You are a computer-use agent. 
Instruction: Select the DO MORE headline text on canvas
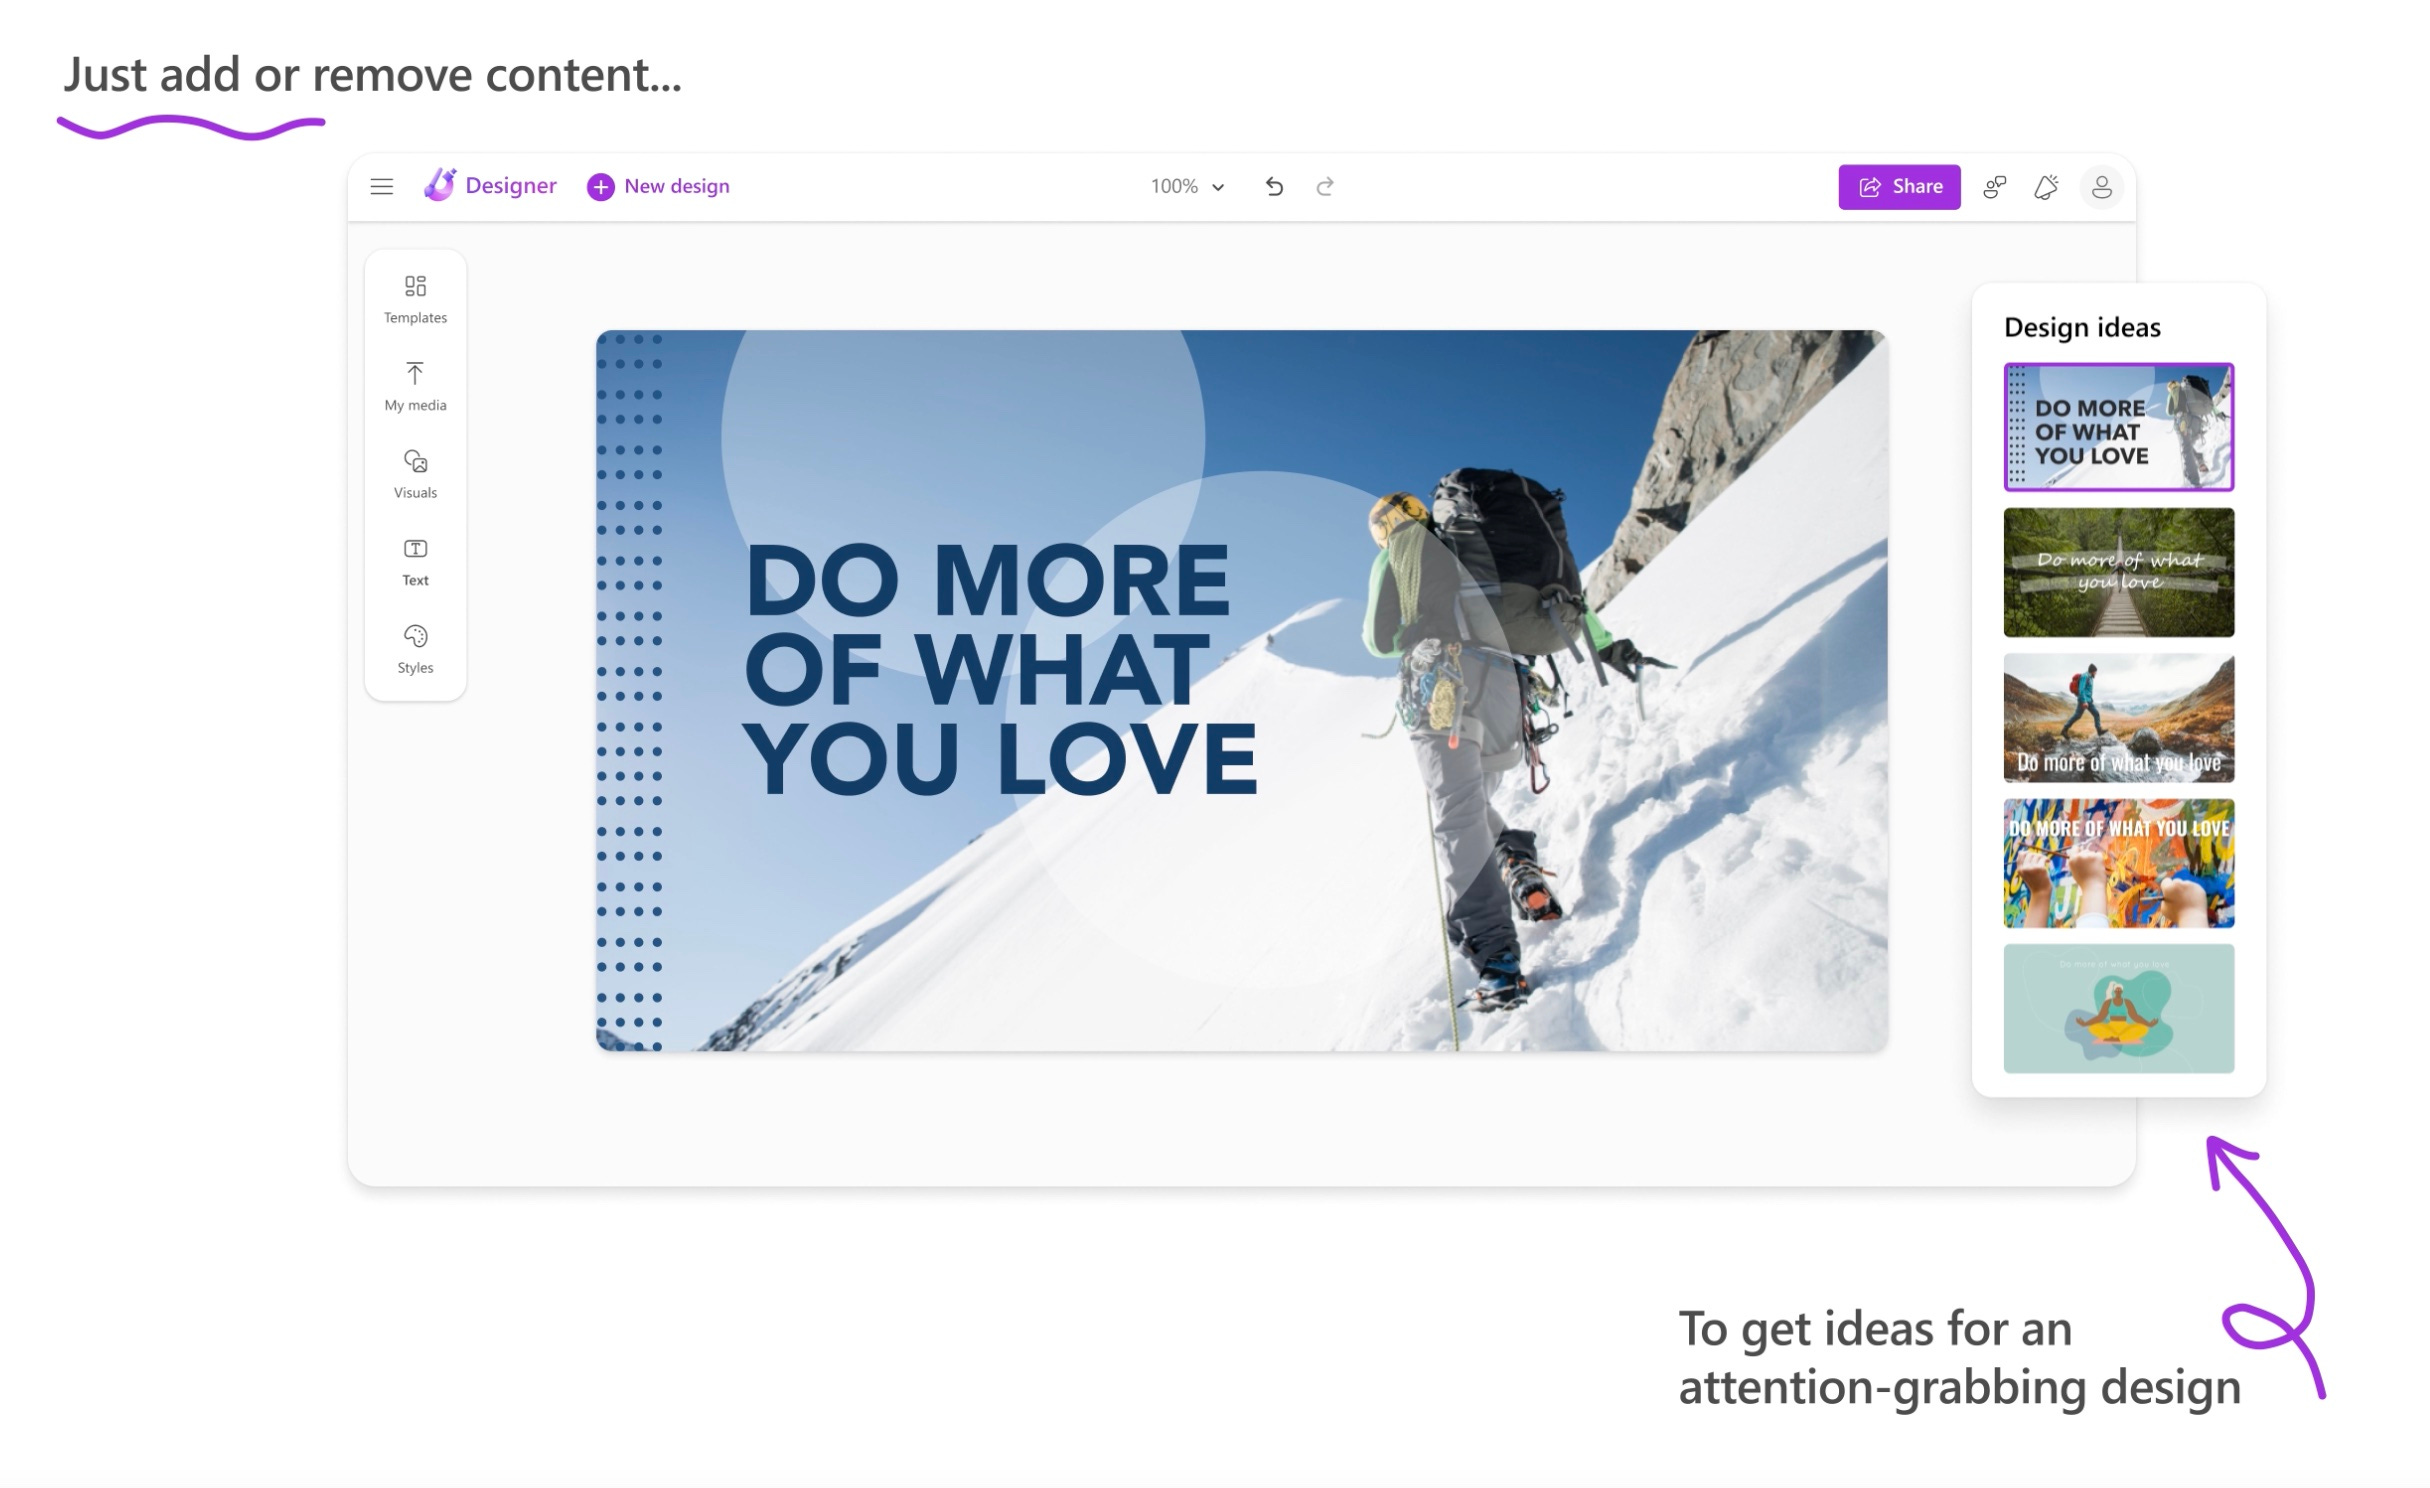(1000, 668)
